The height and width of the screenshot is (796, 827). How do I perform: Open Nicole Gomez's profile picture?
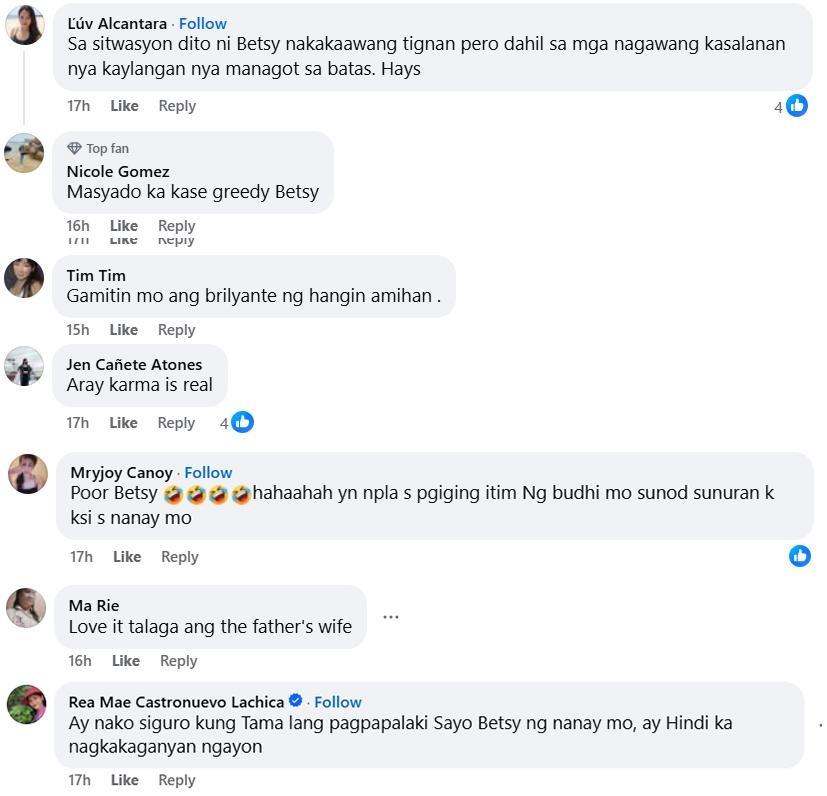click(x=24, y=152)
